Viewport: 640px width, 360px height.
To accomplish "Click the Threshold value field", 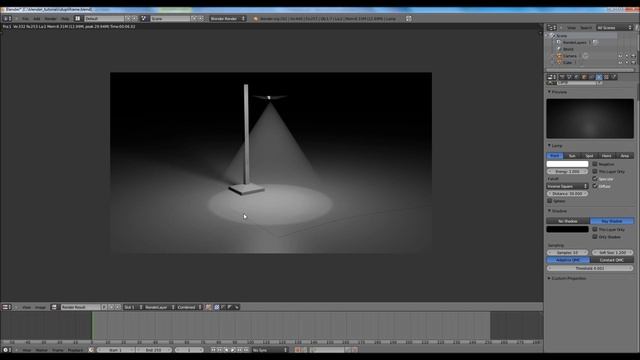I will [x=590, y=268].
